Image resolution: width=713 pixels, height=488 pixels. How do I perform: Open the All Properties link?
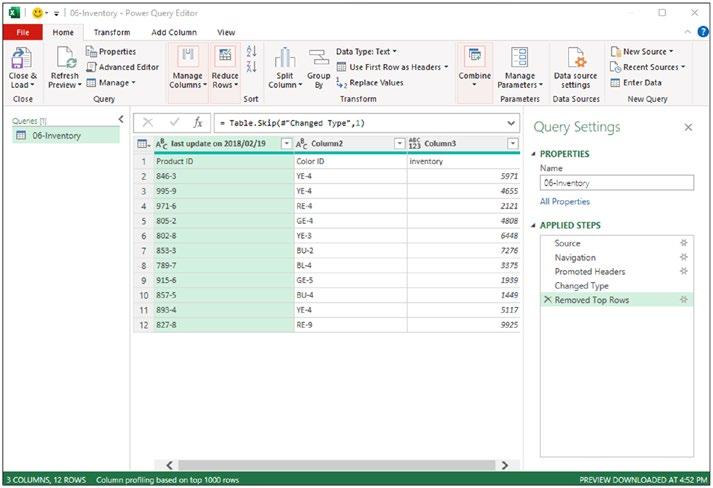click(565, 201)
